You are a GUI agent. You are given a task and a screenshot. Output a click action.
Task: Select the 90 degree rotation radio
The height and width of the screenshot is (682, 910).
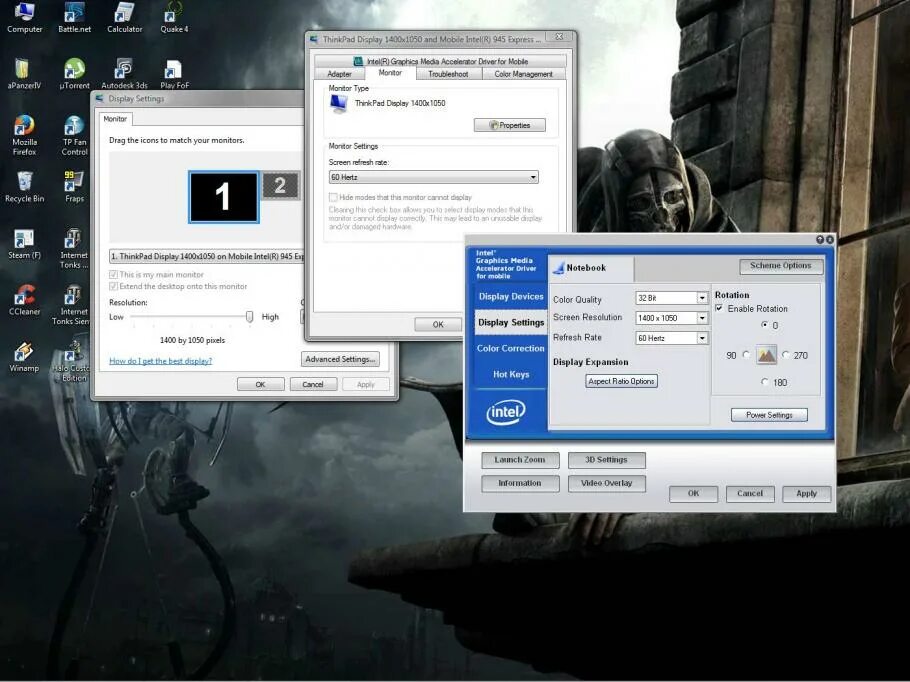(746, 355)
